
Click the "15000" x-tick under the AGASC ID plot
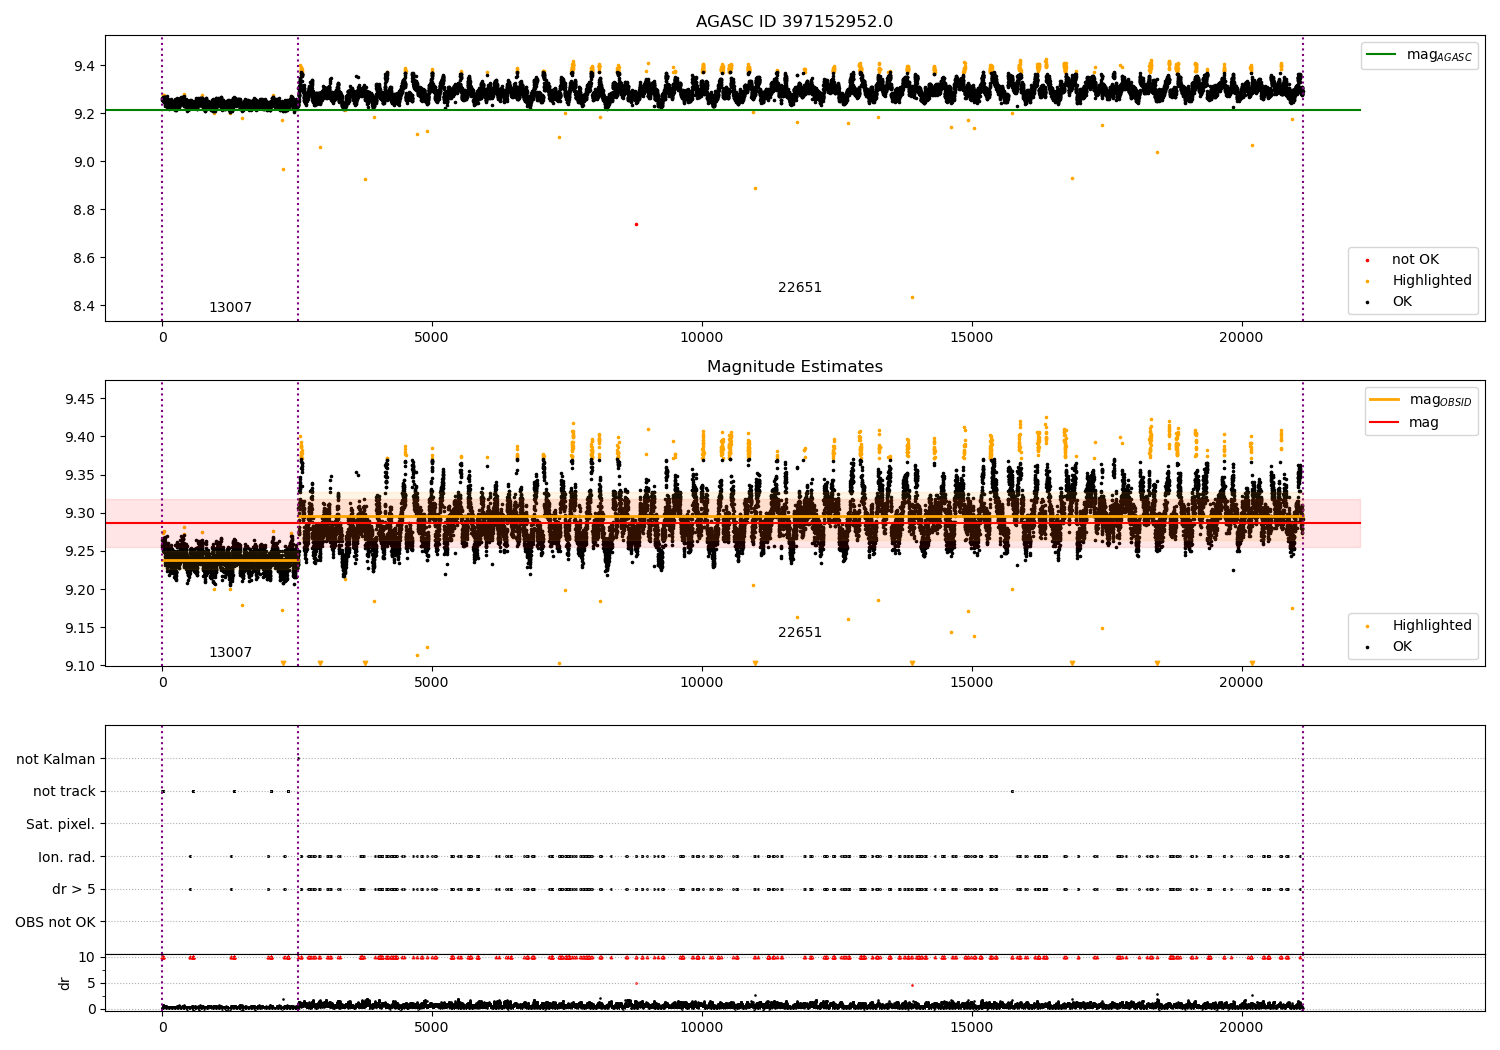tap(972, 338)
